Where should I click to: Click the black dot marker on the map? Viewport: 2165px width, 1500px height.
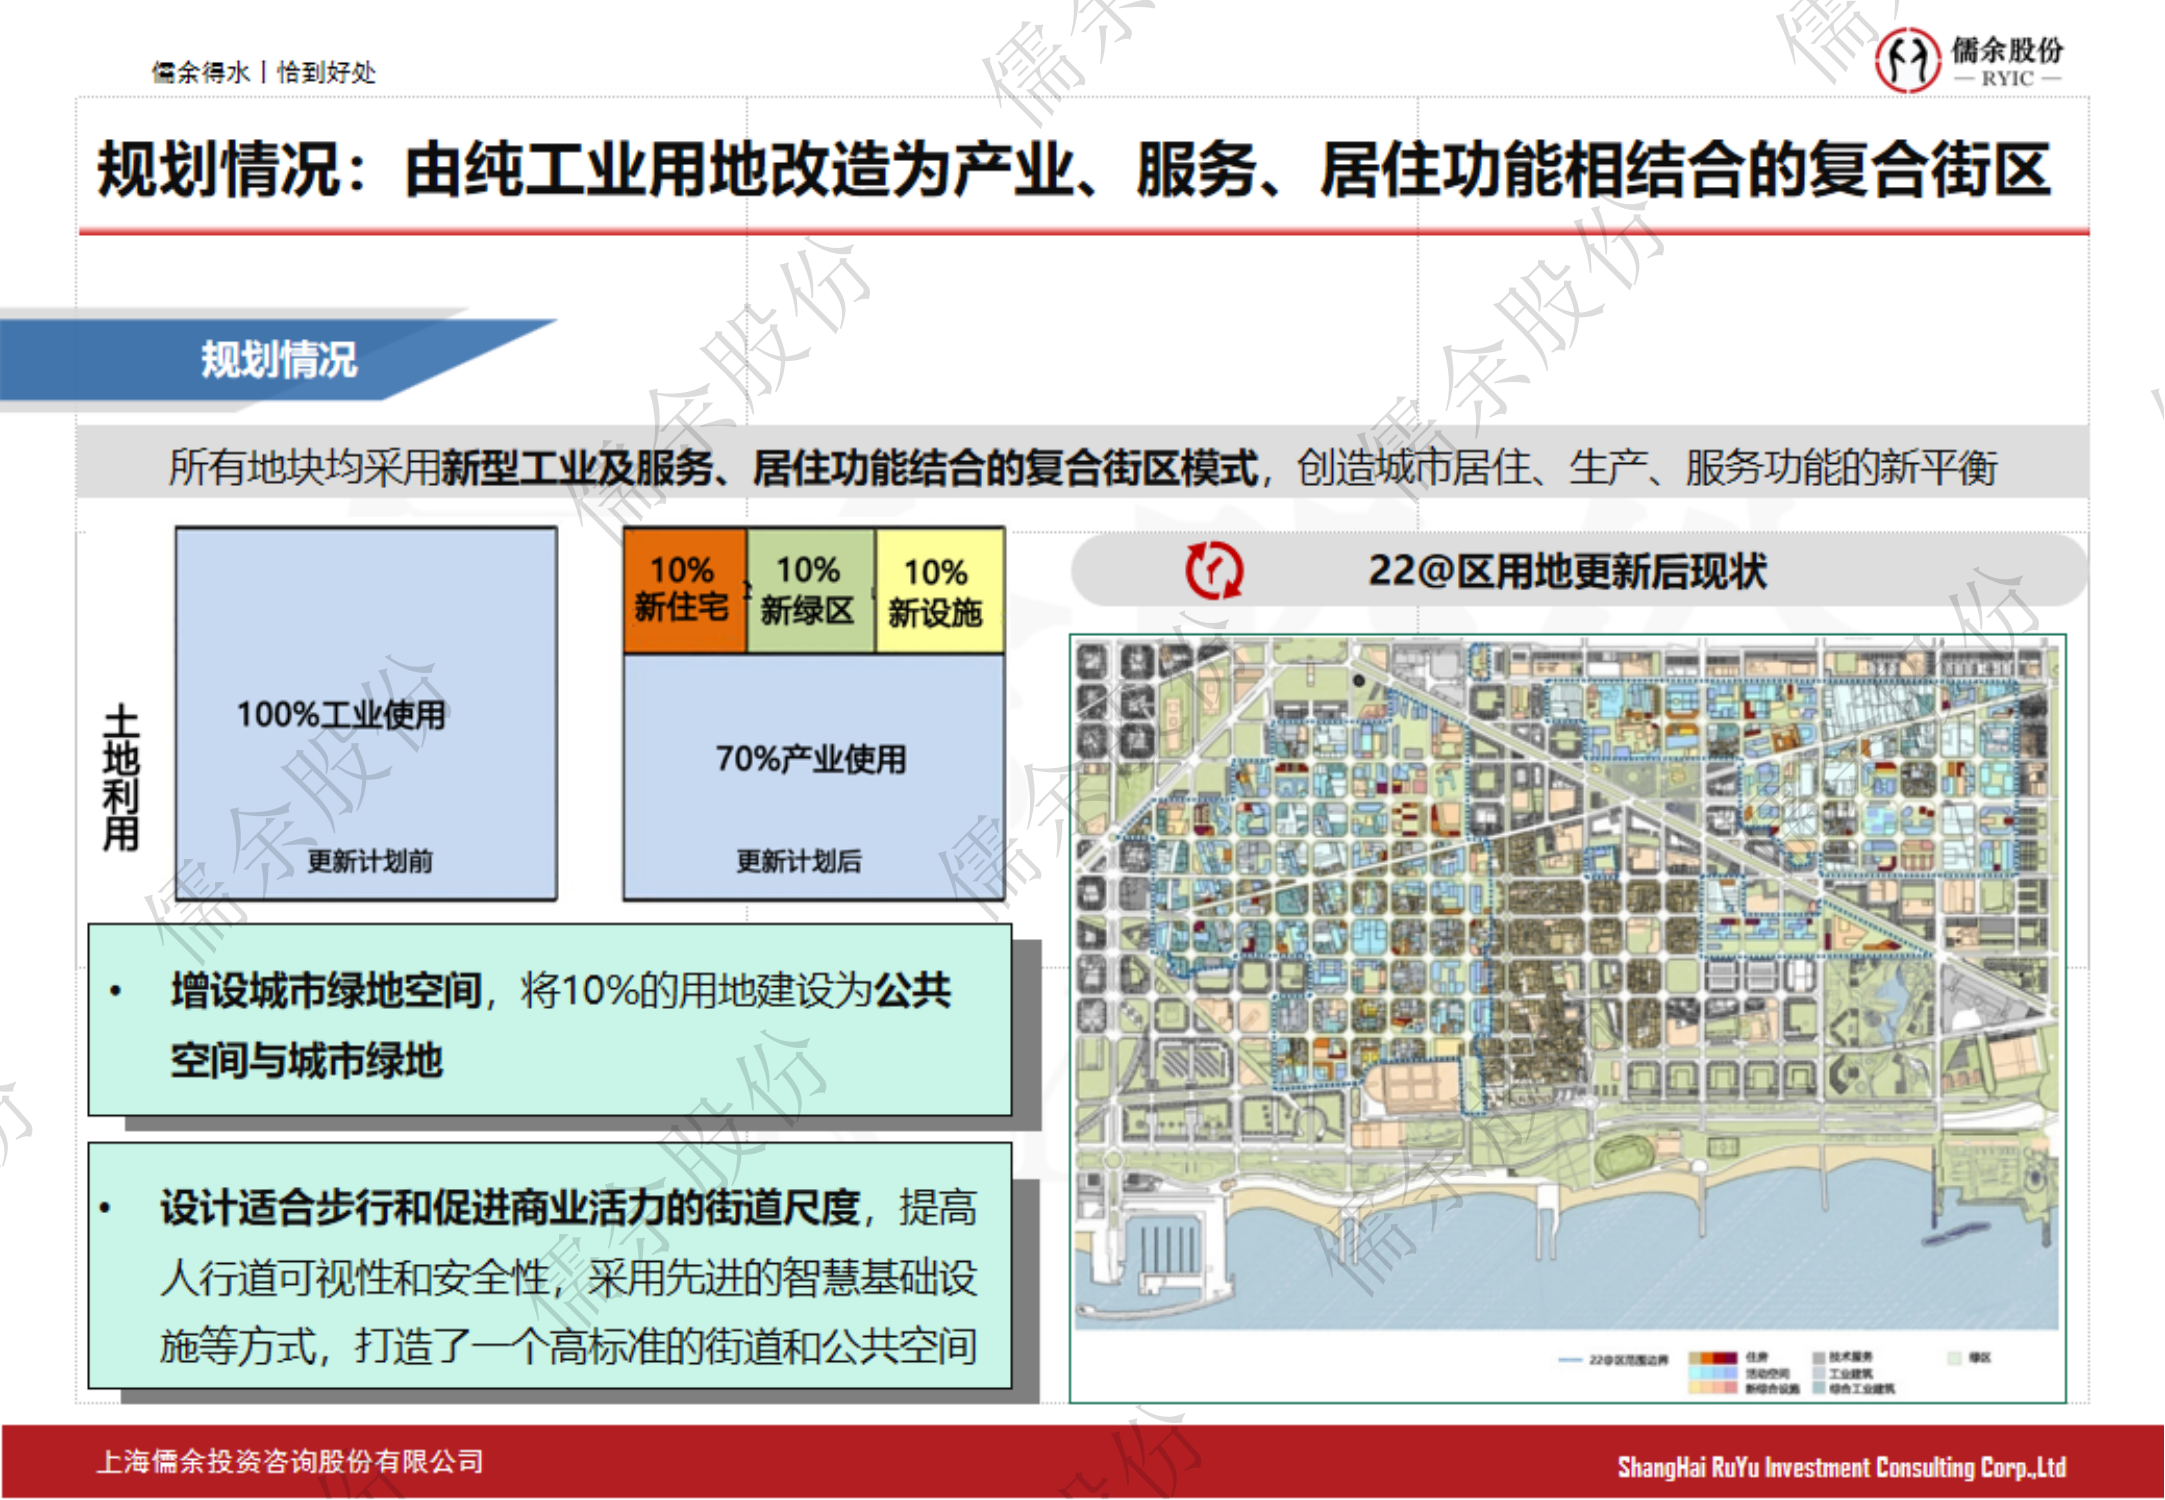[x=1358, y=680]
